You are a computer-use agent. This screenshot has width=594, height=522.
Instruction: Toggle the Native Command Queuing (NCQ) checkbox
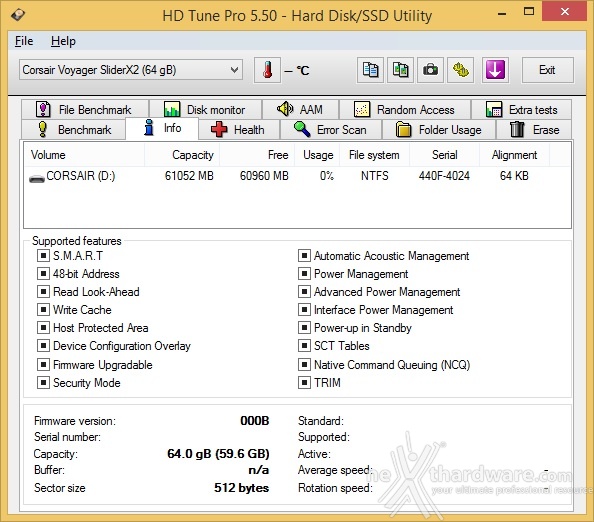(304, 364)
